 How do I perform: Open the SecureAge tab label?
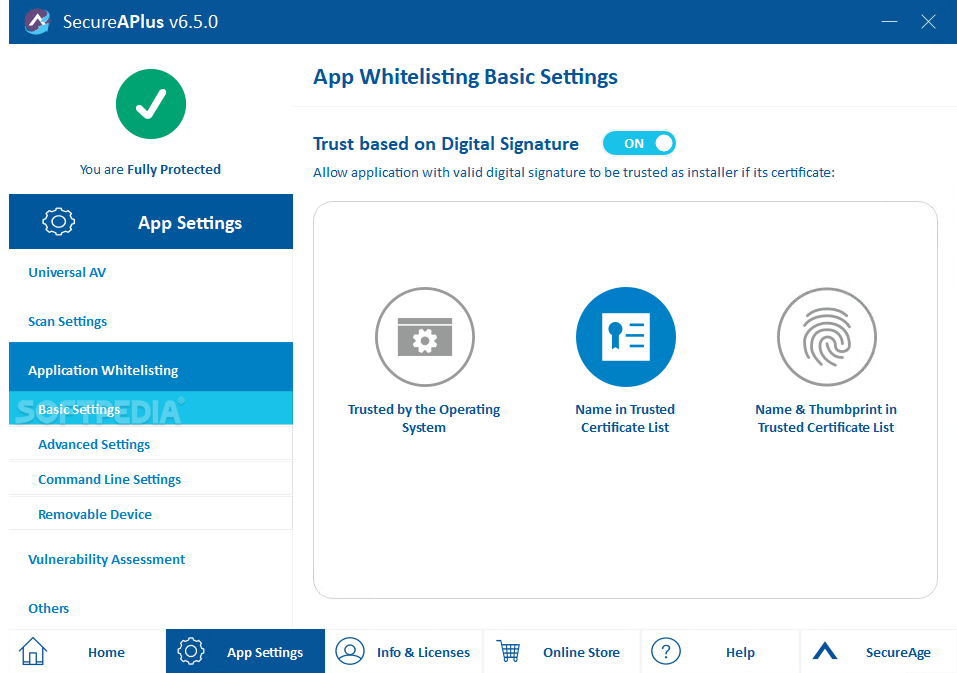pyautogui.click(x=898, y=652)
